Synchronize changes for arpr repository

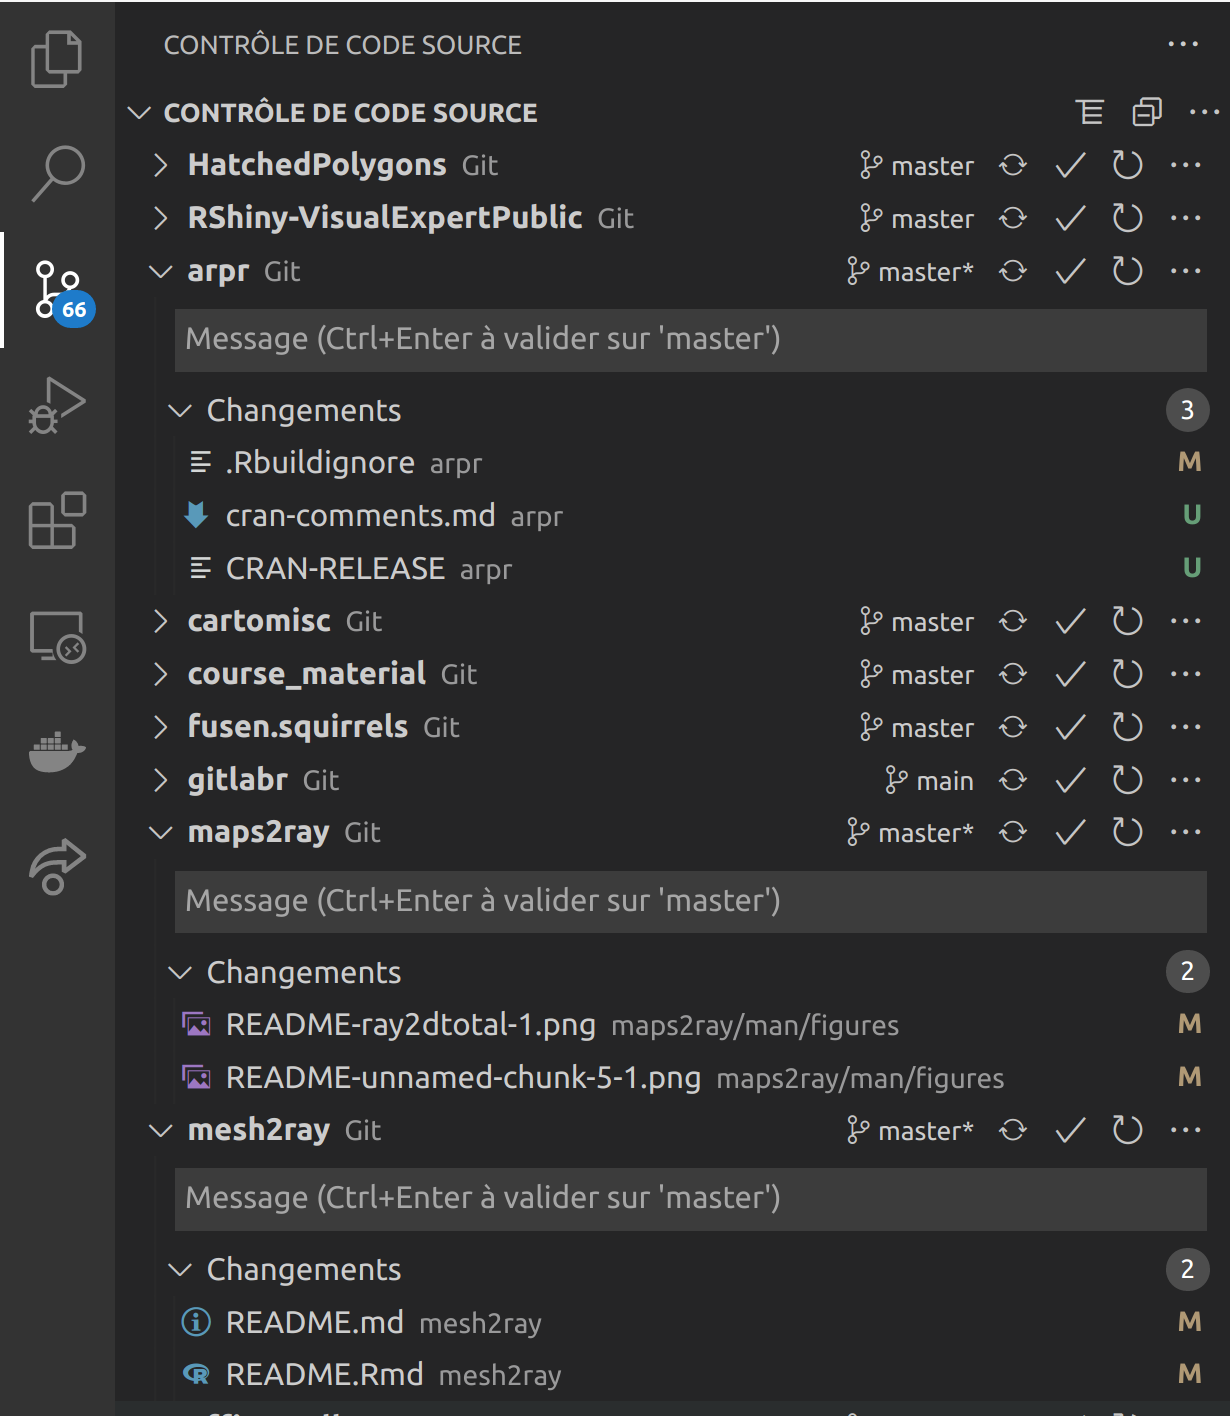tap(1013, 271)
